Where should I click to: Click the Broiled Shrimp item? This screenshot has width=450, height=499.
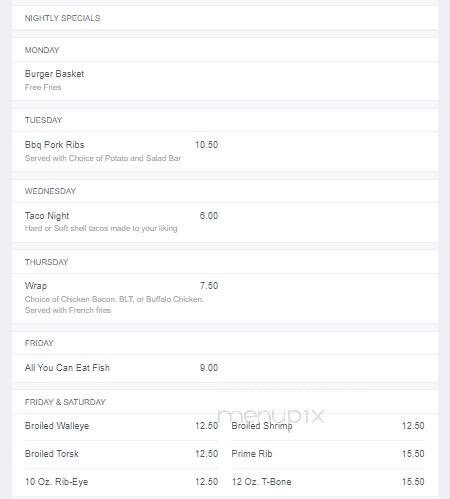point(262,426)
